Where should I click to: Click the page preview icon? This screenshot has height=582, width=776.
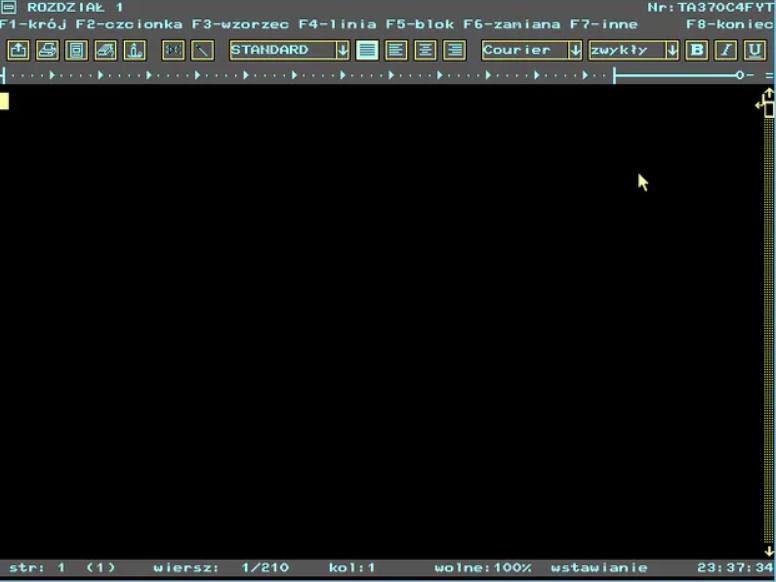point(76,50)
